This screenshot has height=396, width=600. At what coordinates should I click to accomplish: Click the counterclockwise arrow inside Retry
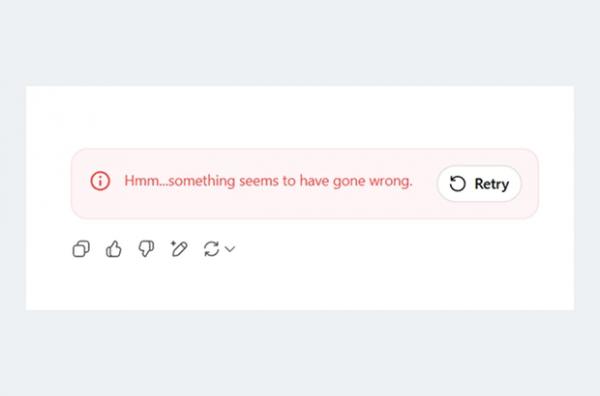click(457, 184)
